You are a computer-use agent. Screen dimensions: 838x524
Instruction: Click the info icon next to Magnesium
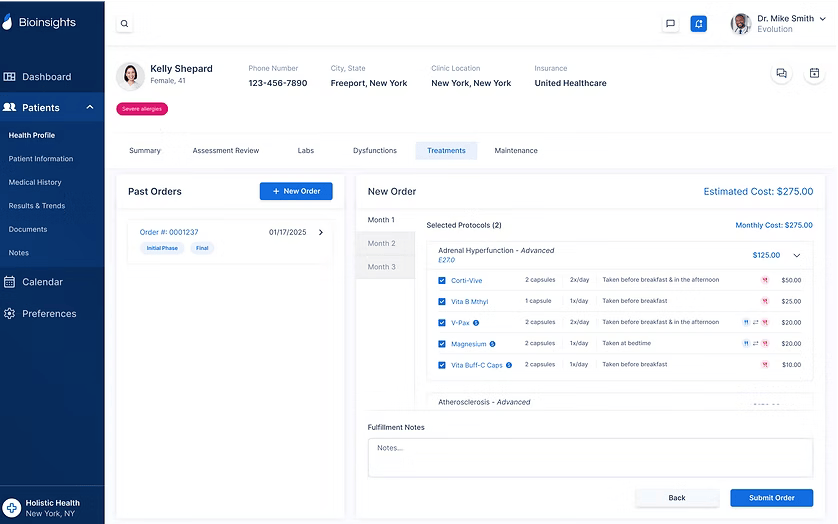492,344
